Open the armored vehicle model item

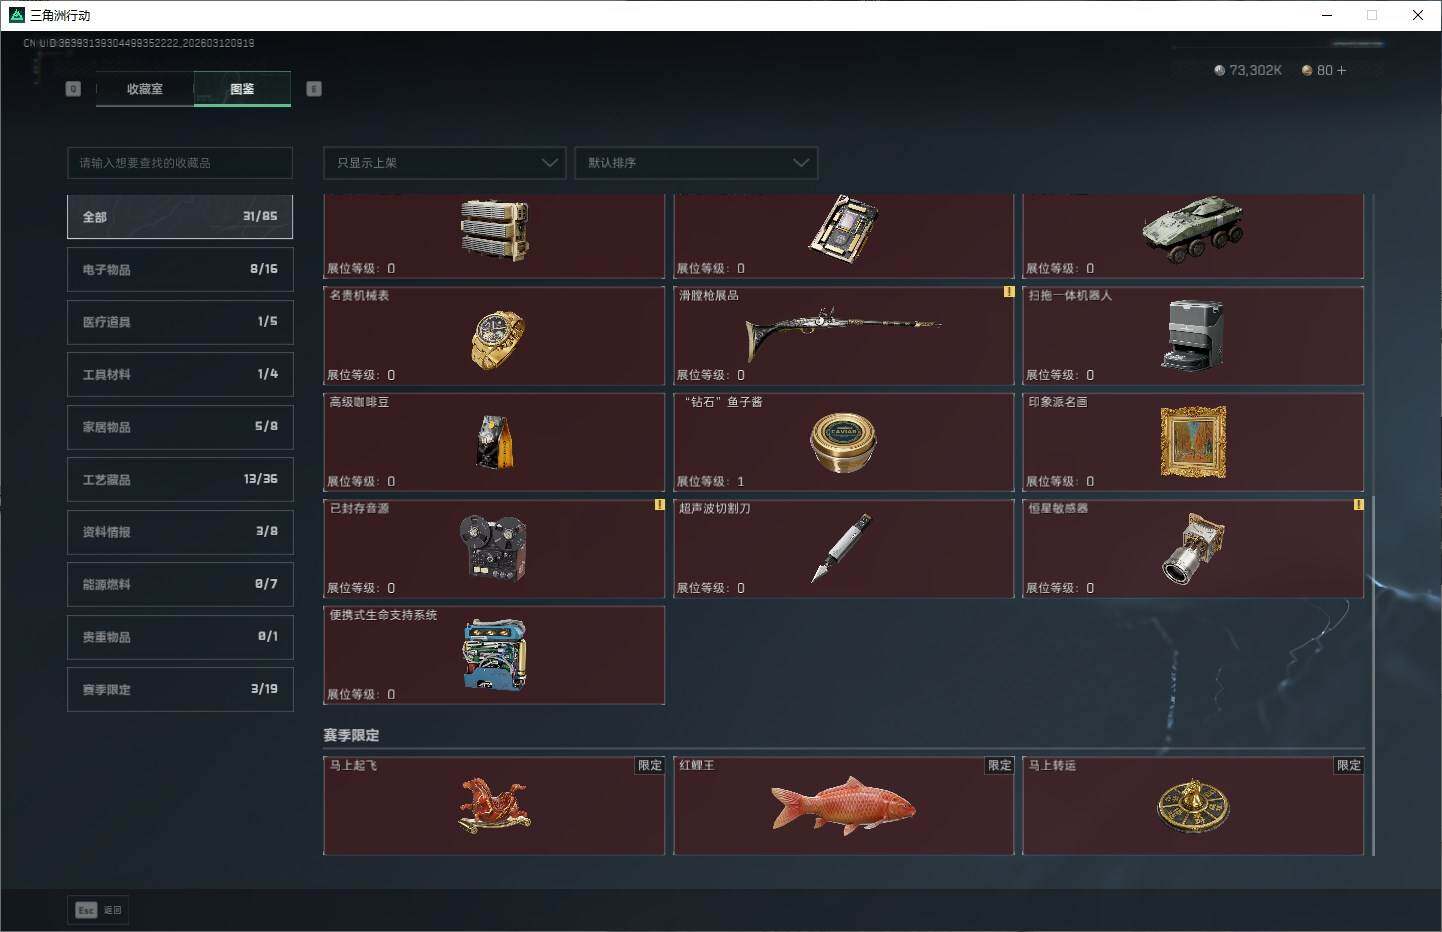point(1193,229)
